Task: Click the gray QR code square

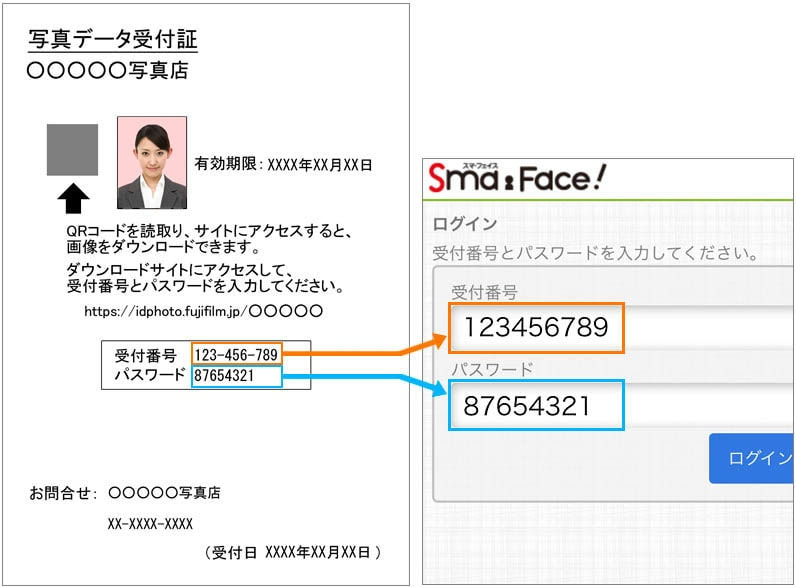Action: [x=72, y=149]
